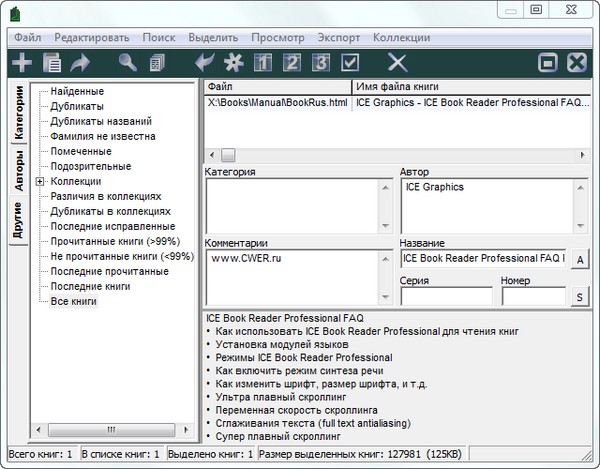Image resolution: width=600 pixels, height=469 pixels.
Task: Click the number 2 toolbar icon
Action: [x=293, y=63]
